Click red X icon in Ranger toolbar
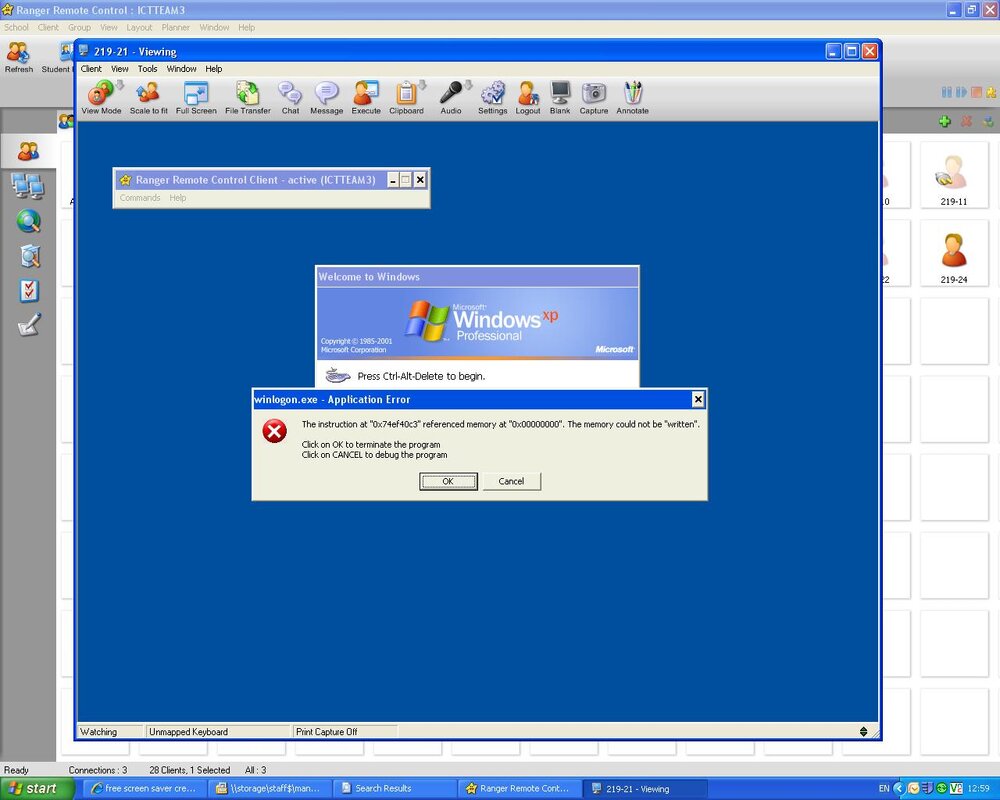 [x=967, y=121]
